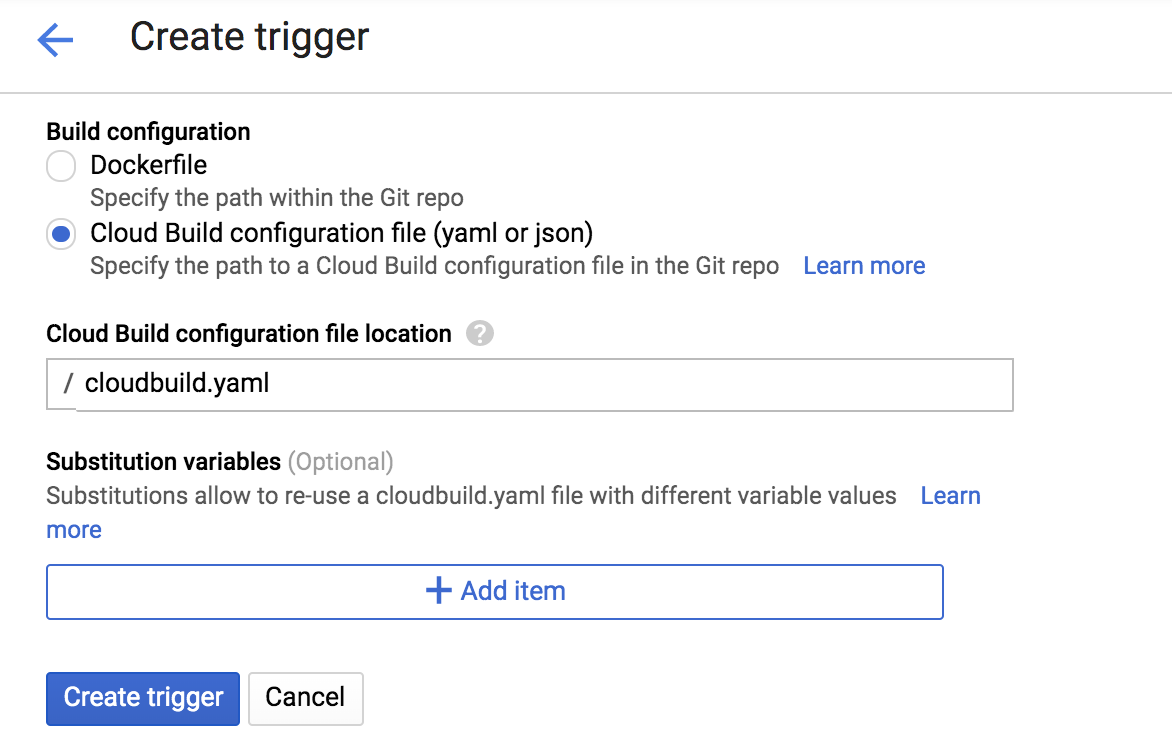
Task: Click the Cloud Build configuration file option label
Action: [341, 233]
